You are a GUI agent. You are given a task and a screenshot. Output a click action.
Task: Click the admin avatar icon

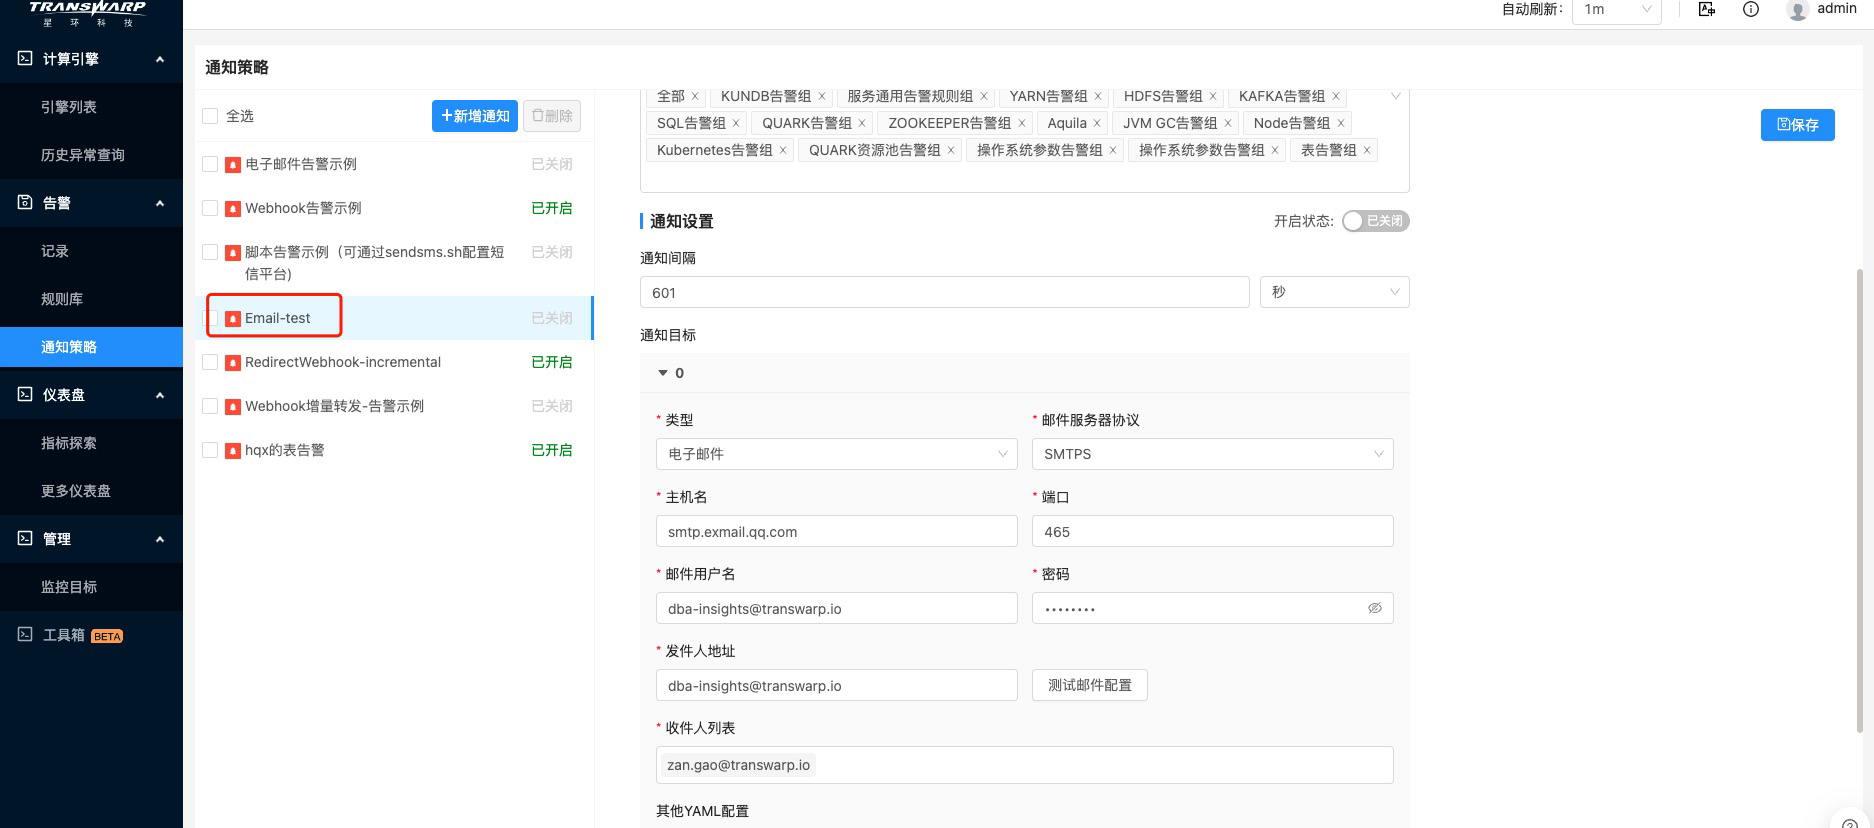pyautogui.click(x=1797, y=10)
